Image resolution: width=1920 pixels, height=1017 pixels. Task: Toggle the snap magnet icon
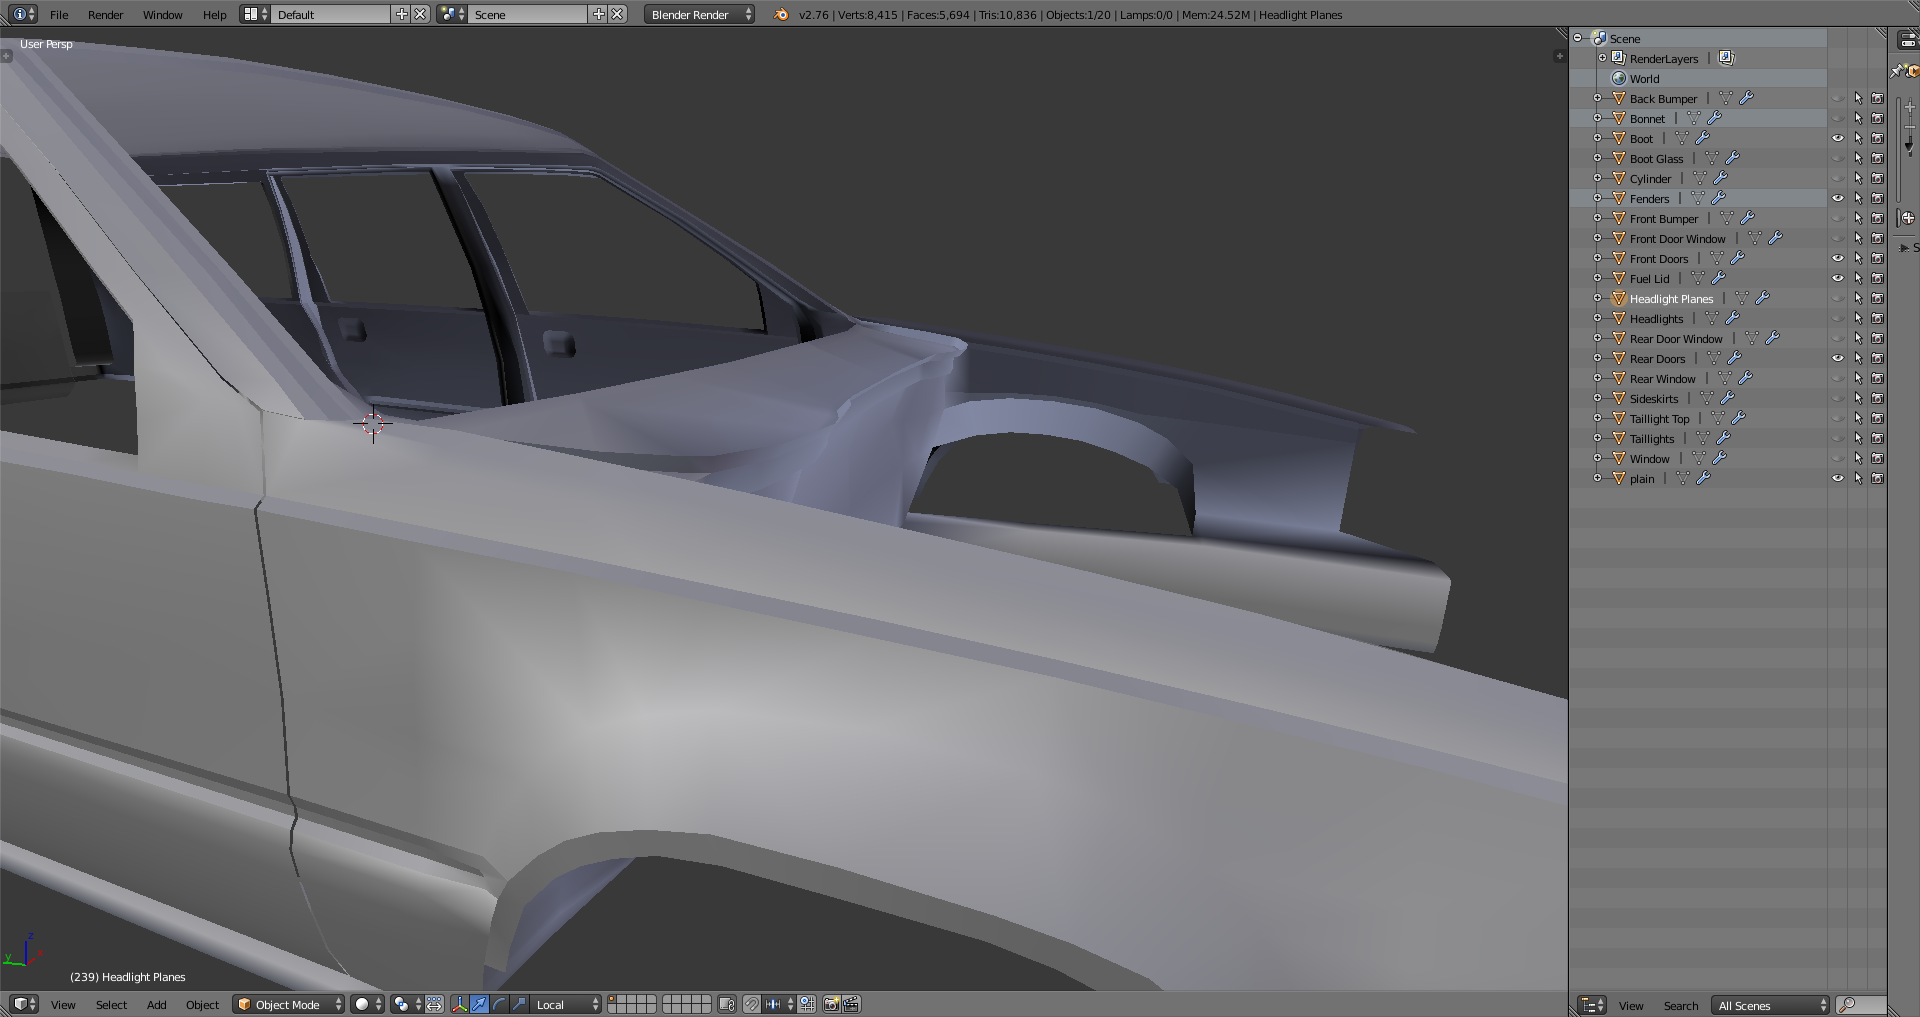click(x=751, y=1004)
